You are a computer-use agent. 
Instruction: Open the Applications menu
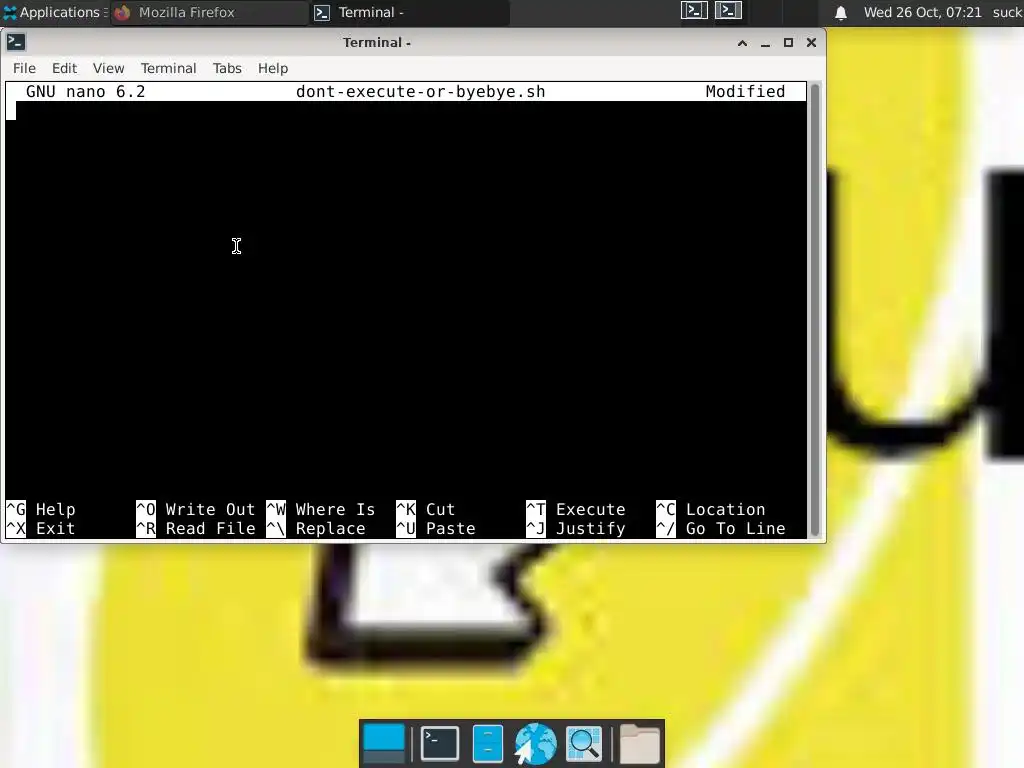coord(54,12)
